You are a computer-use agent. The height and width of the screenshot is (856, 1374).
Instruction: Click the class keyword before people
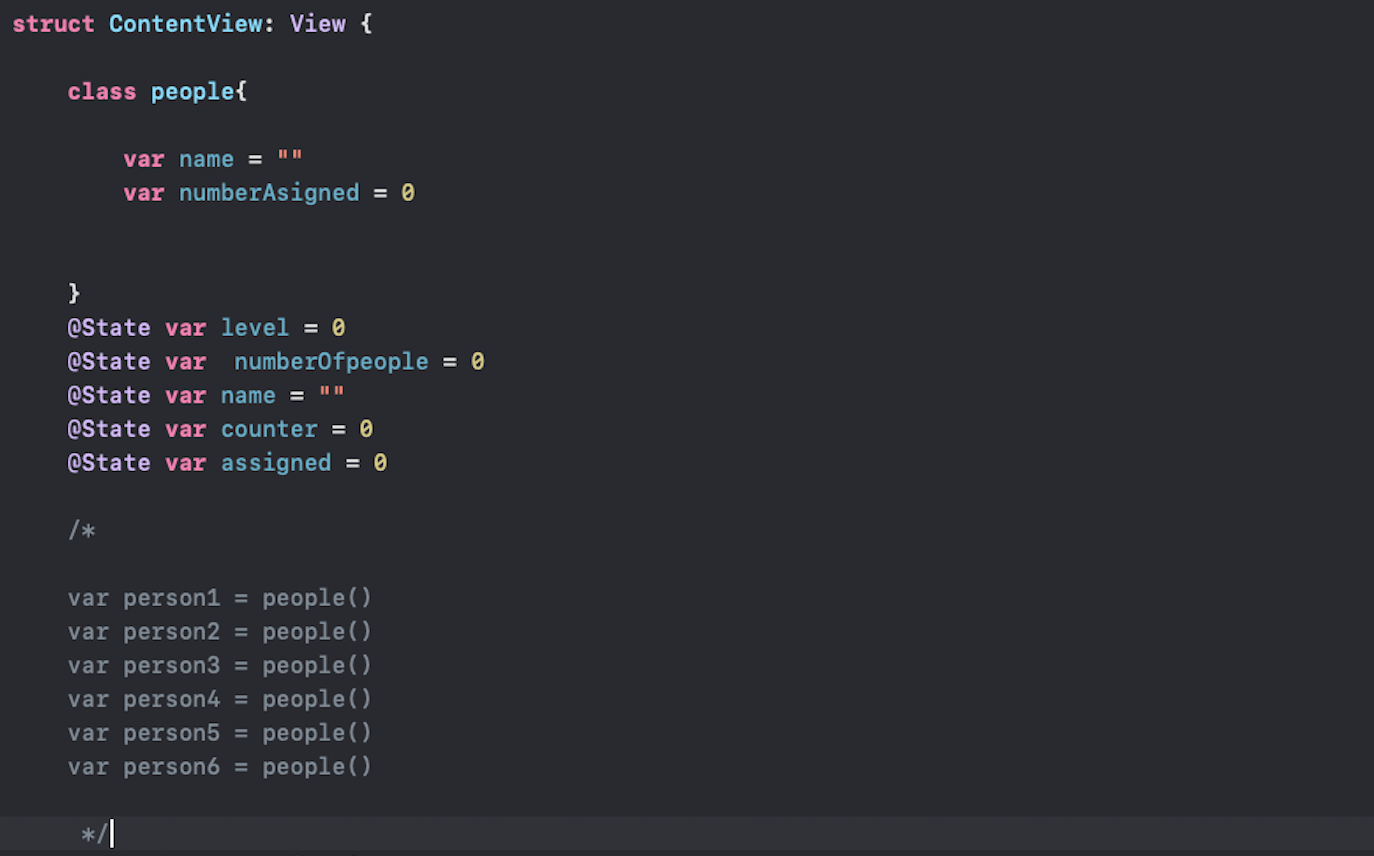click(x=101, y=91)
